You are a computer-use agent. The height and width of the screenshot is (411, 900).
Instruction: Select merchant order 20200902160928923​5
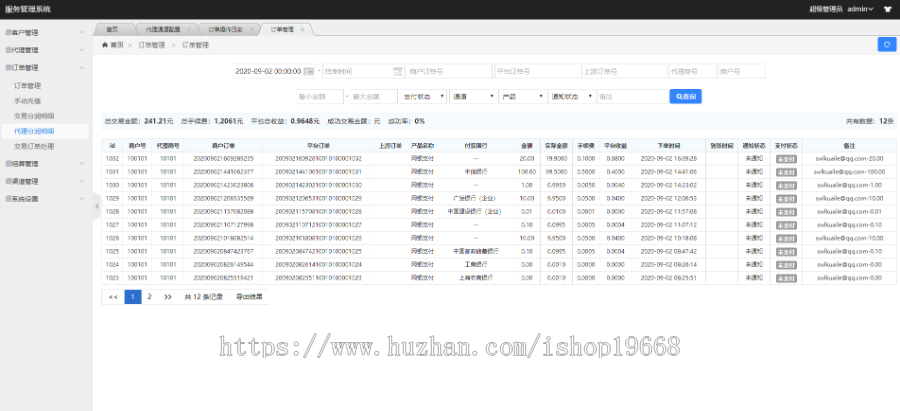tap(224, 158)
